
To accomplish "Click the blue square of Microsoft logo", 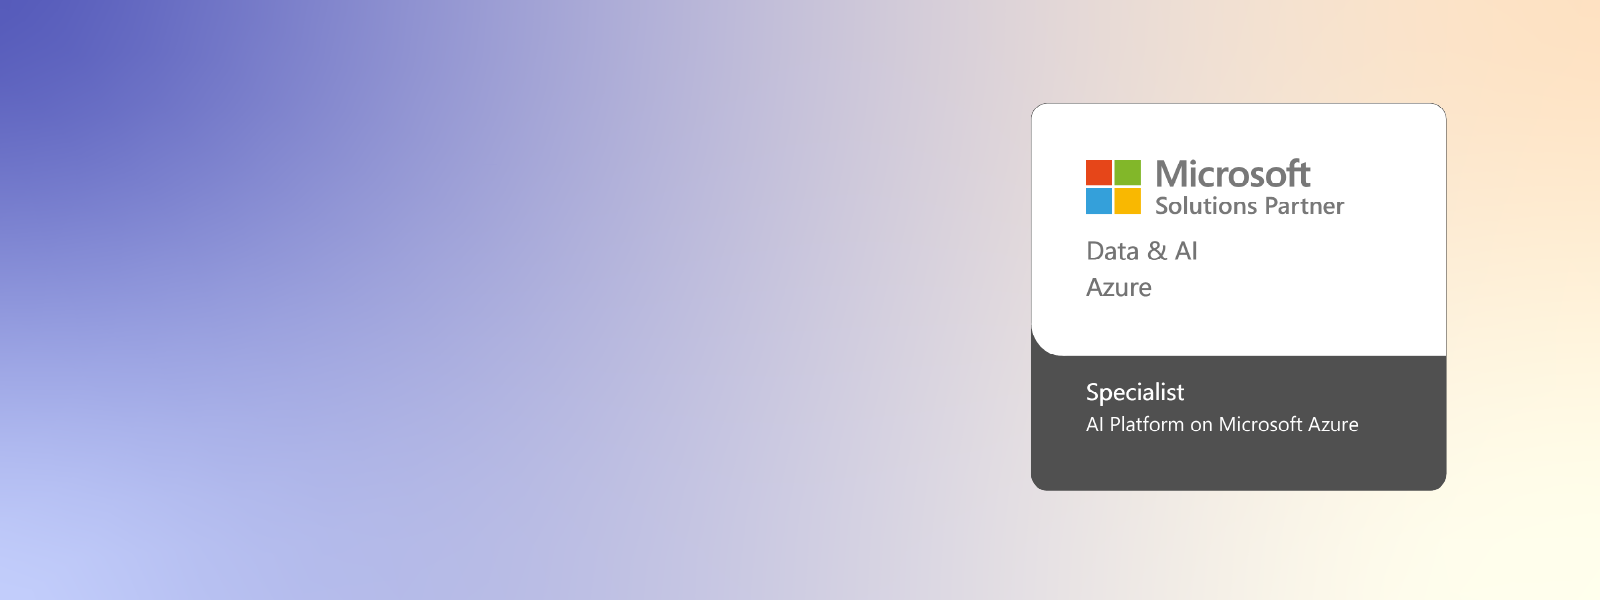I will 1099,201.
